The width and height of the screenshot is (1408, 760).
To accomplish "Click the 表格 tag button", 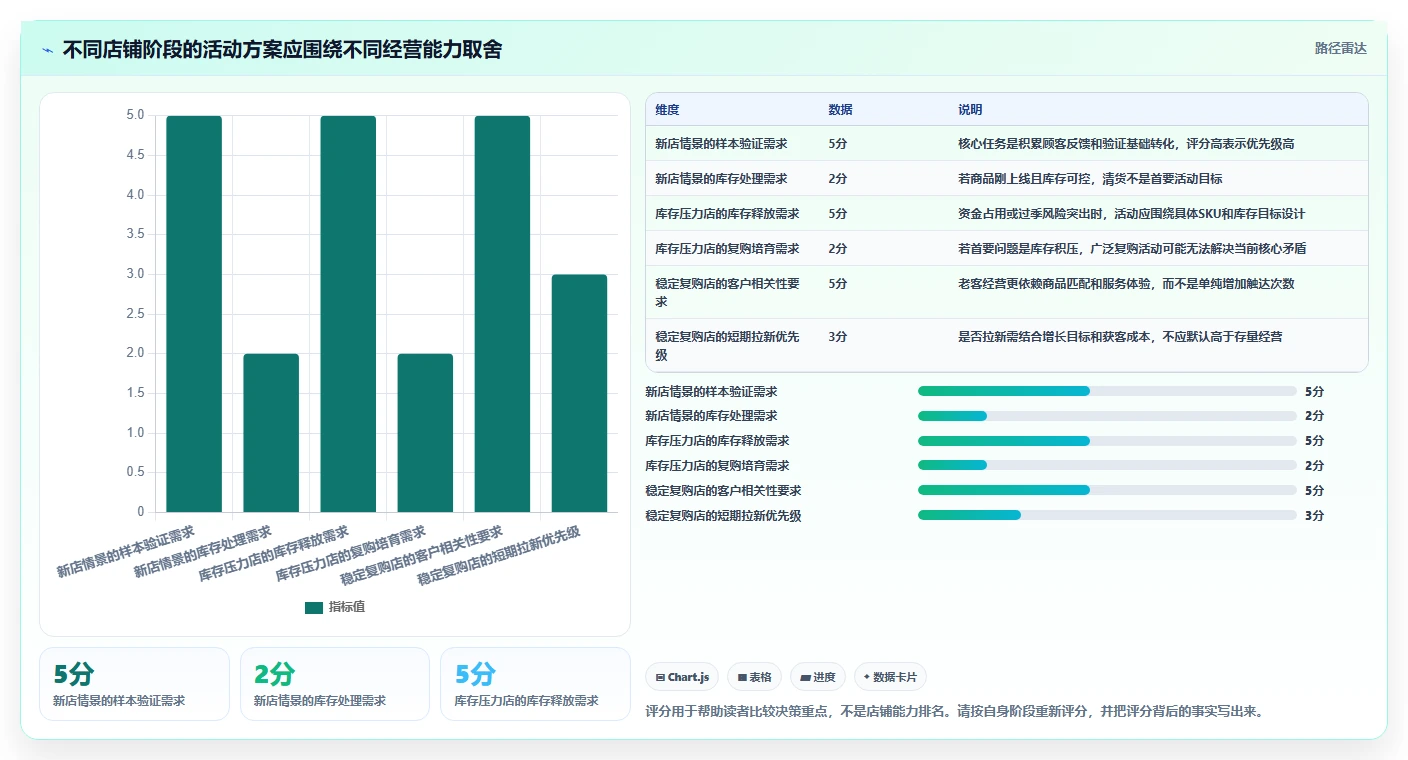I will [755, 677].
